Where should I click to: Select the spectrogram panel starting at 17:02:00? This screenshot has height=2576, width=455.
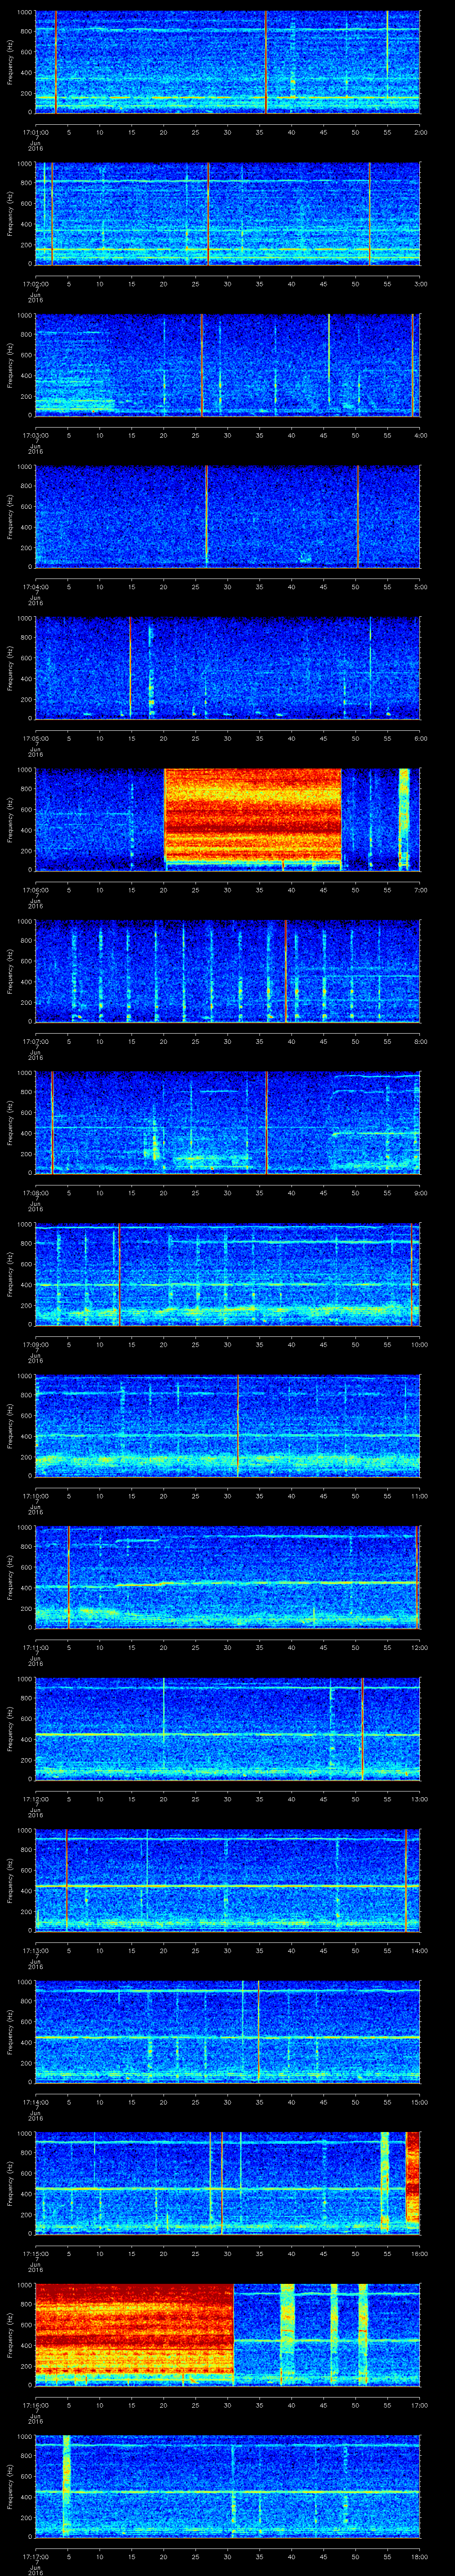click(x=227, y=214)
